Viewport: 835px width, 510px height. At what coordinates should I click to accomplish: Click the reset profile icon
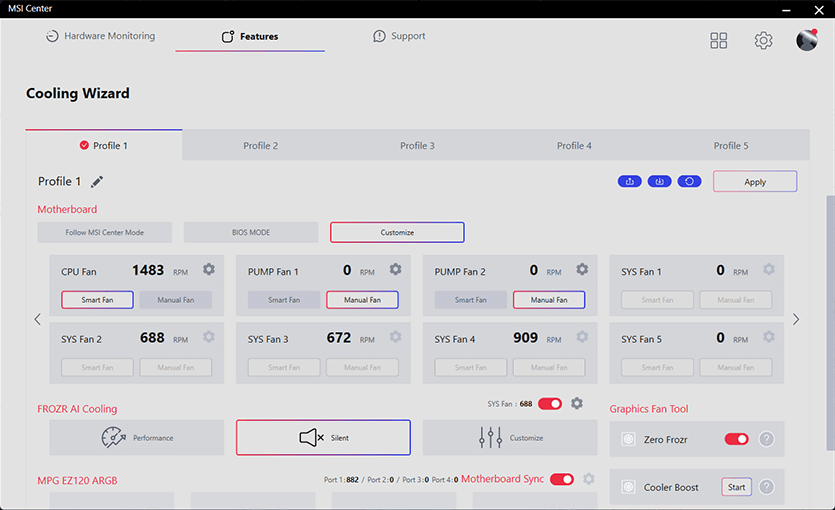[689, 181]
